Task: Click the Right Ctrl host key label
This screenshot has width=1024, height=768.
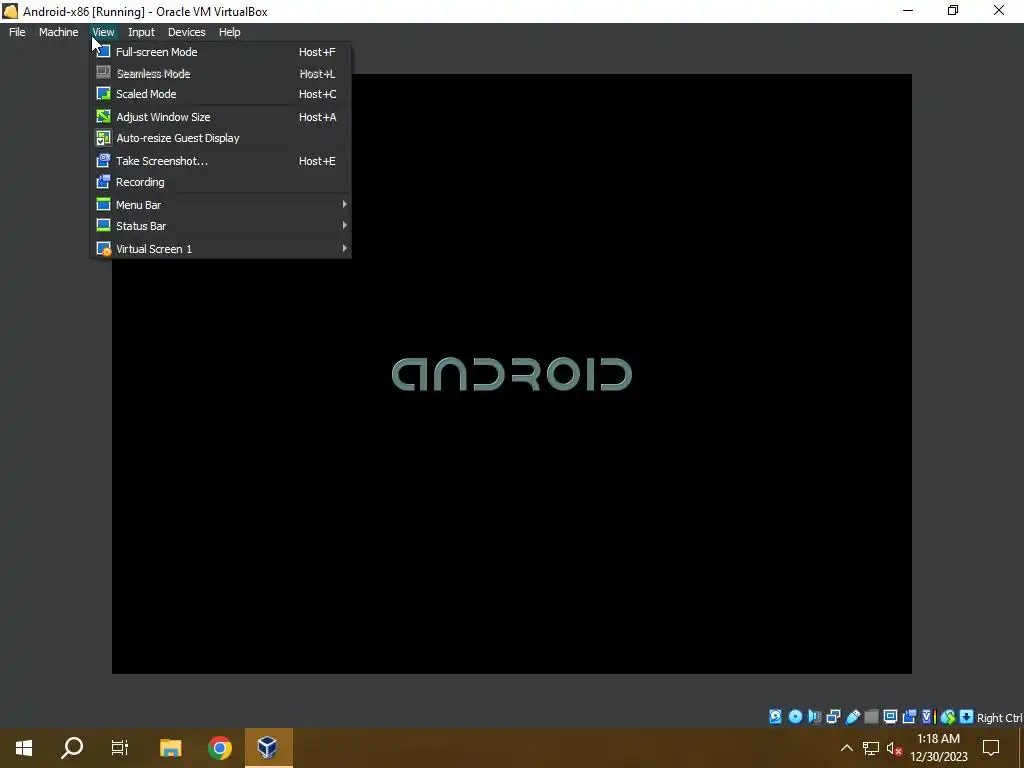Action: coord(999,718)
